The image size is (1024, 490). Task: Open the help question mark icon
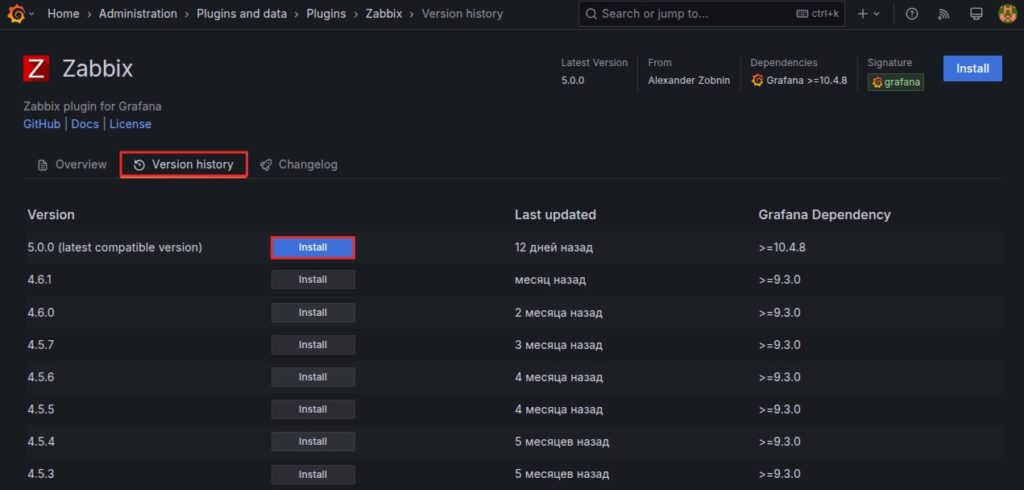[911, 14]
